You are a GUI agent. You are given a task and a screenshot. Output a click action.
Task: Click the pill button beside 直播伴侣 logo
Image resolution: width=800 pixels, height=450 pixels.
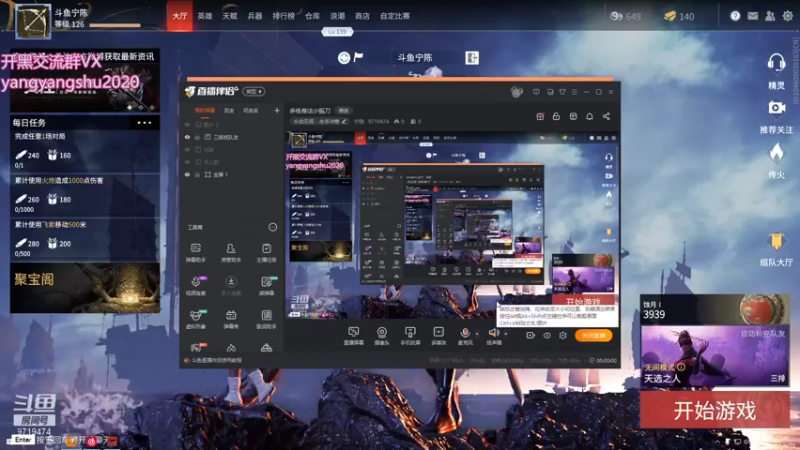tap(254, 91)
